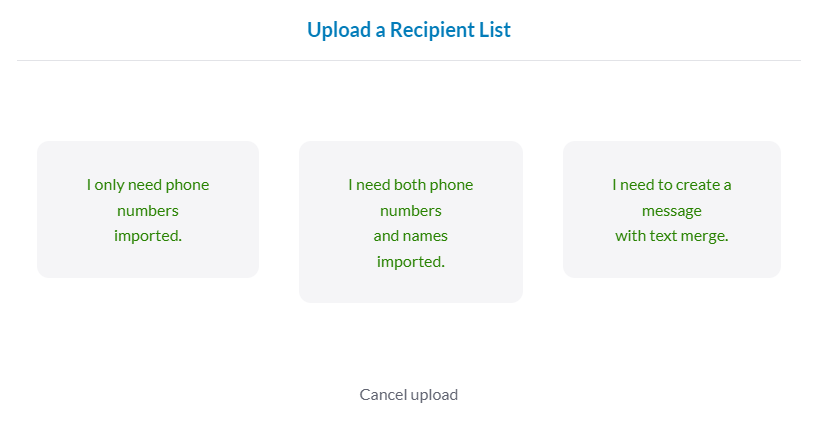Choose "I need both phone numbers and names imported"

[410, 222]
